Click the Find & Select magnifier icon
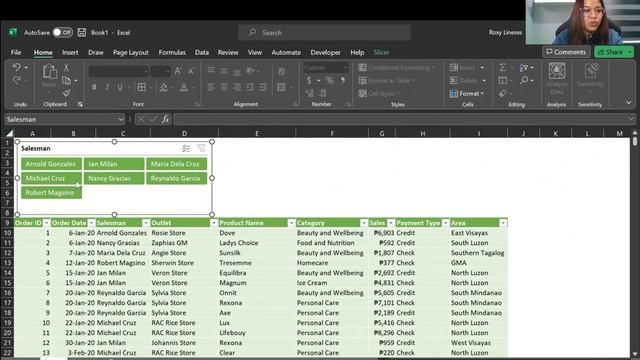The height and width of the screenshot is (360, 640). click(524, 80)
